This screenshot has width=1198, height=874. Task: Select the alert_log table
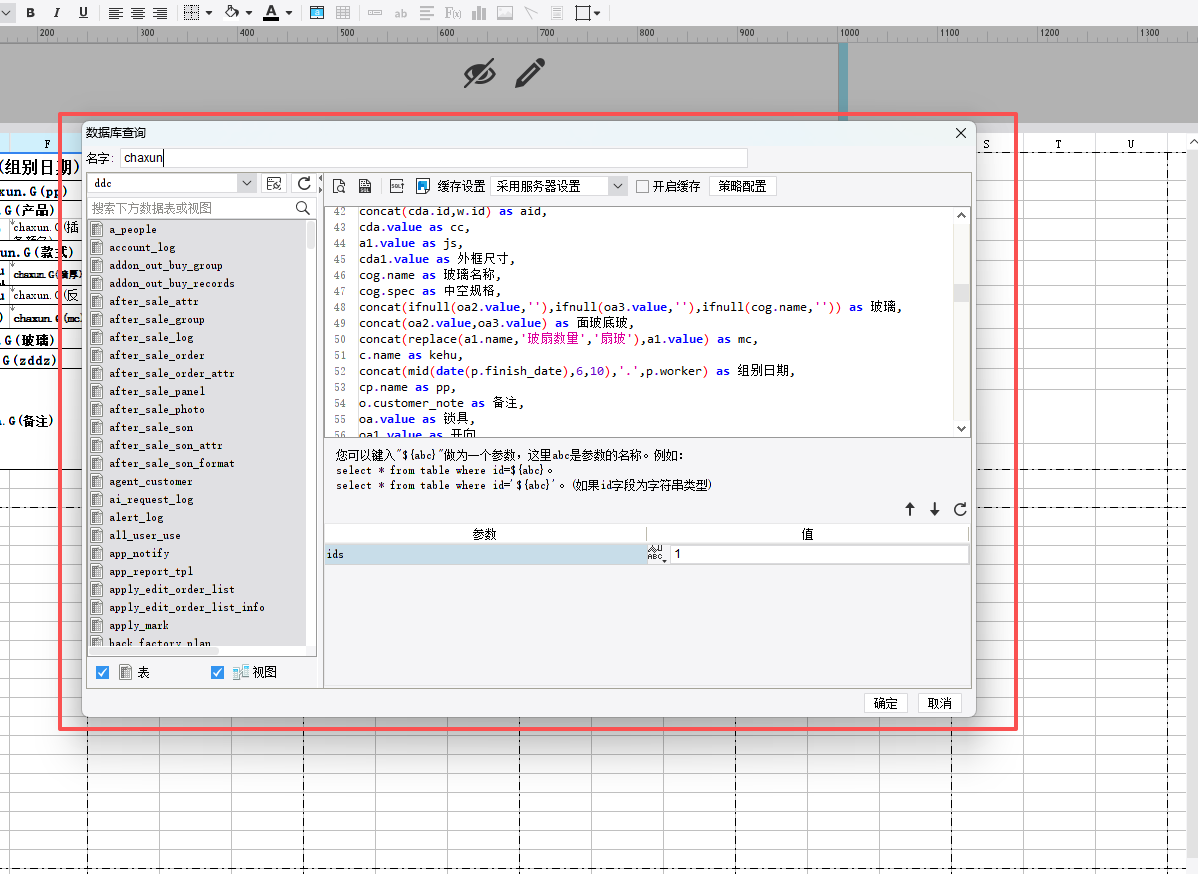tap(136, 517)
